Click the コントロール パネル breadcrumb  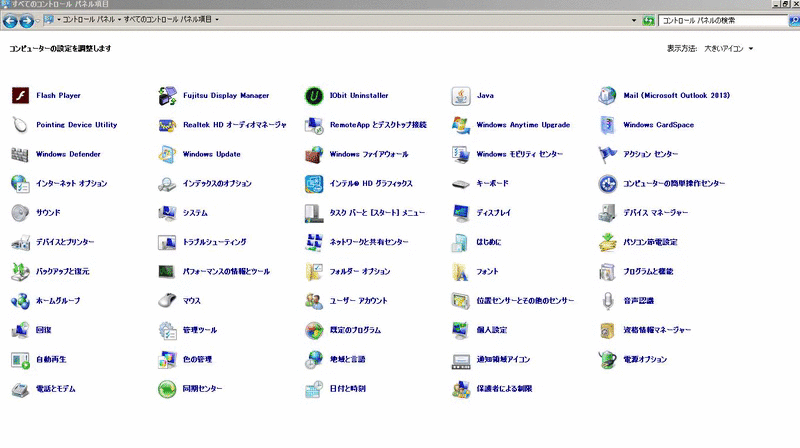pyautogui.click(x=88, y=19)
